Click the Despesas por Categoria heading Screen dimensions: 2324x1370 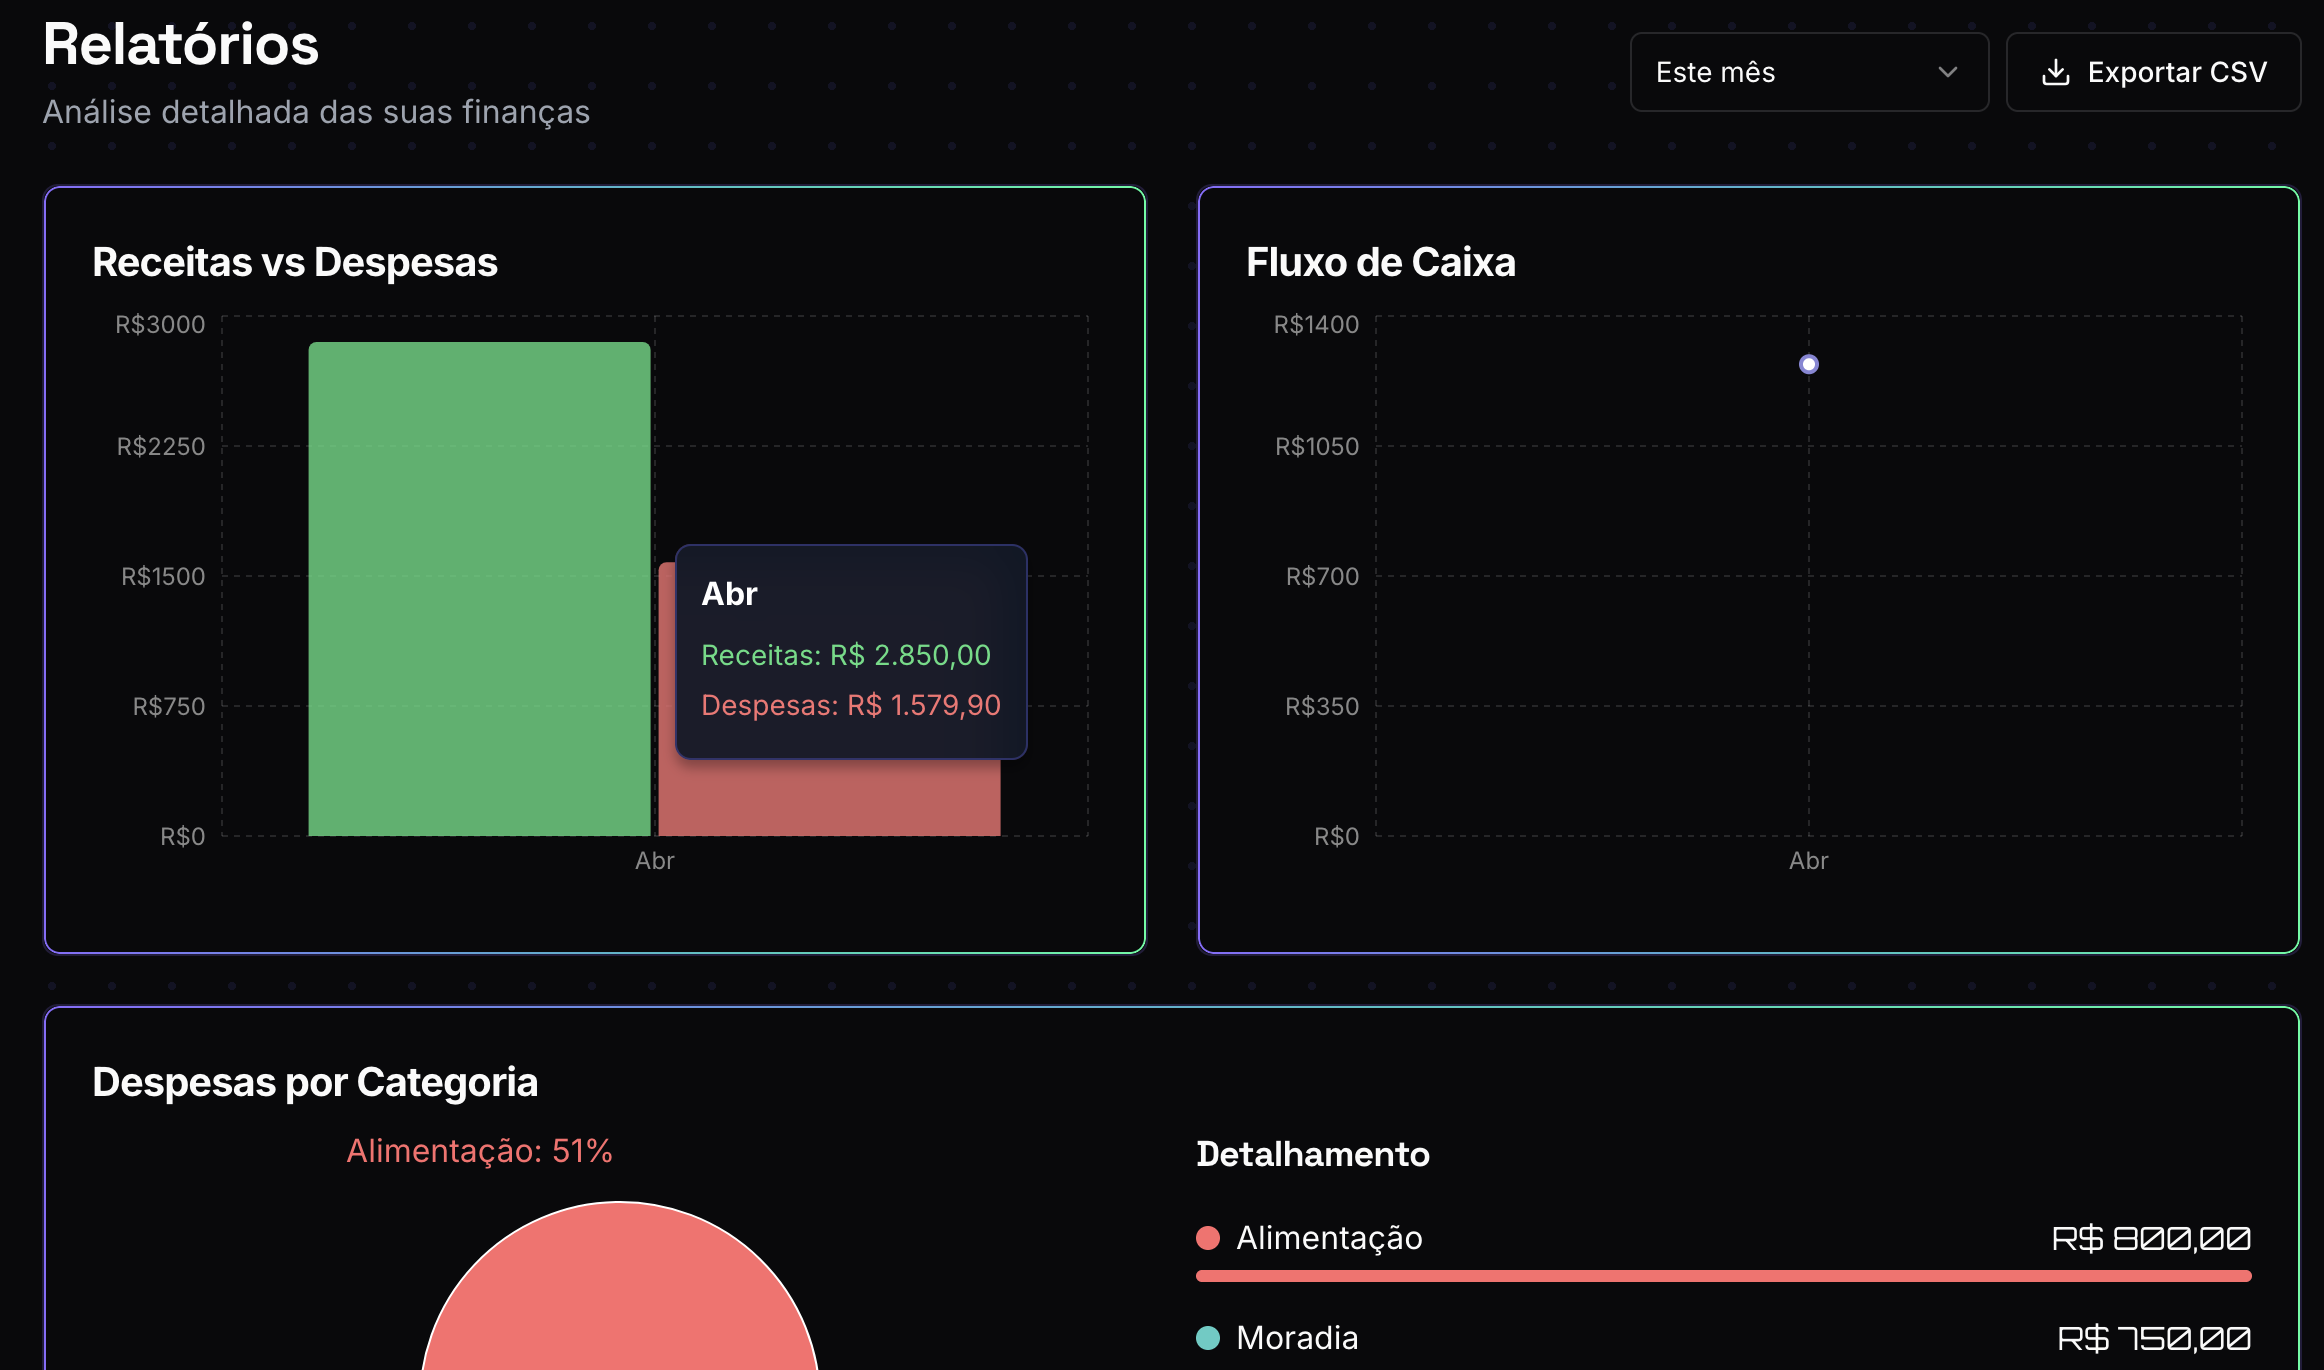[315, 1082]
